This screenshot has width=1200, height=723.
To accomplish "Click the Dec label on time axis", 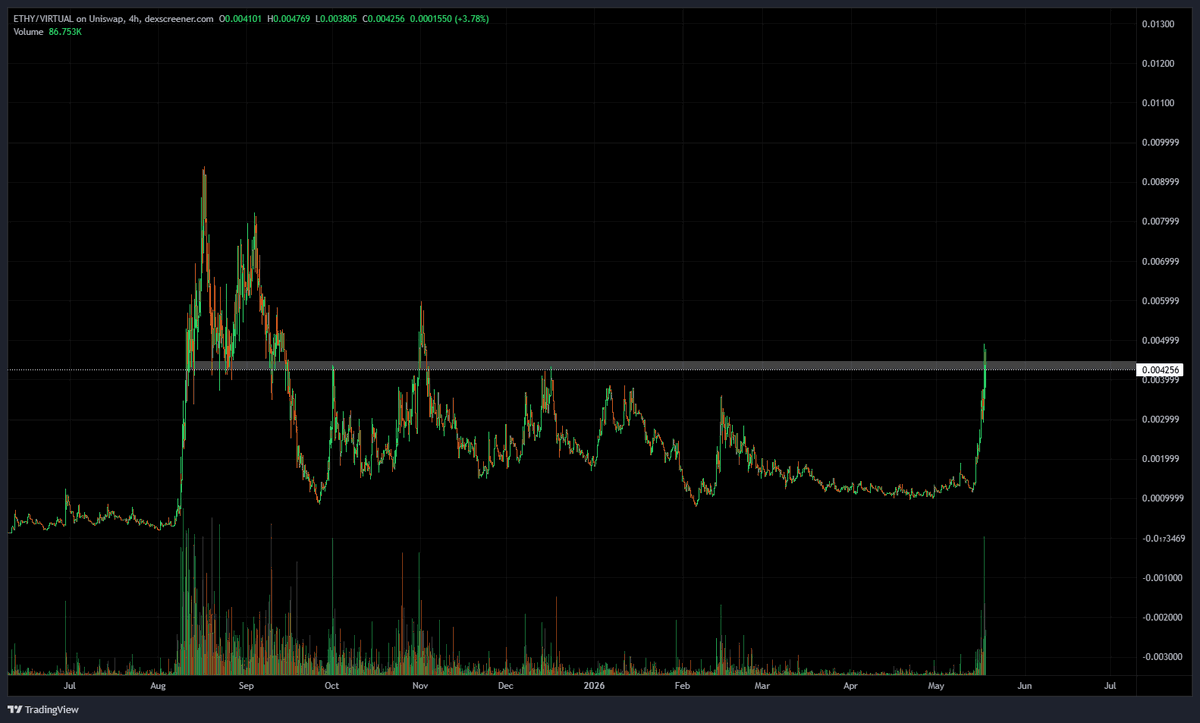I will 505,687.
